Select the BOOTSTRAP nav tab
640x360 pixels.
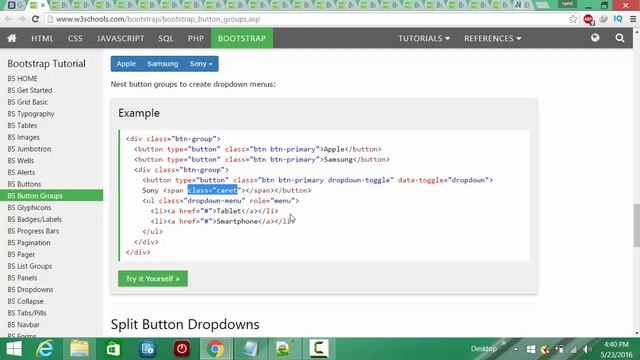242,38
